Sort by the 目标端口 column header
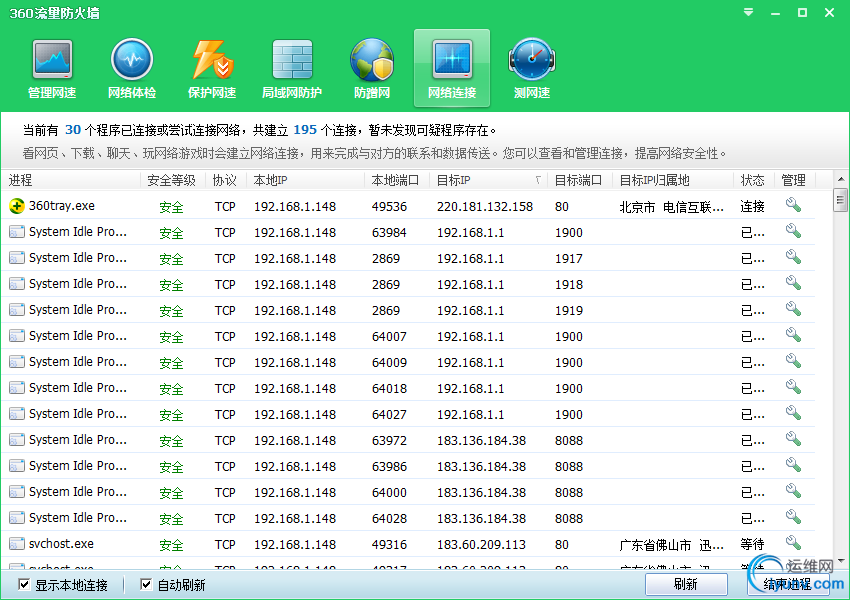This screenshot has width=850, height=600. click(x=579, y=180)
